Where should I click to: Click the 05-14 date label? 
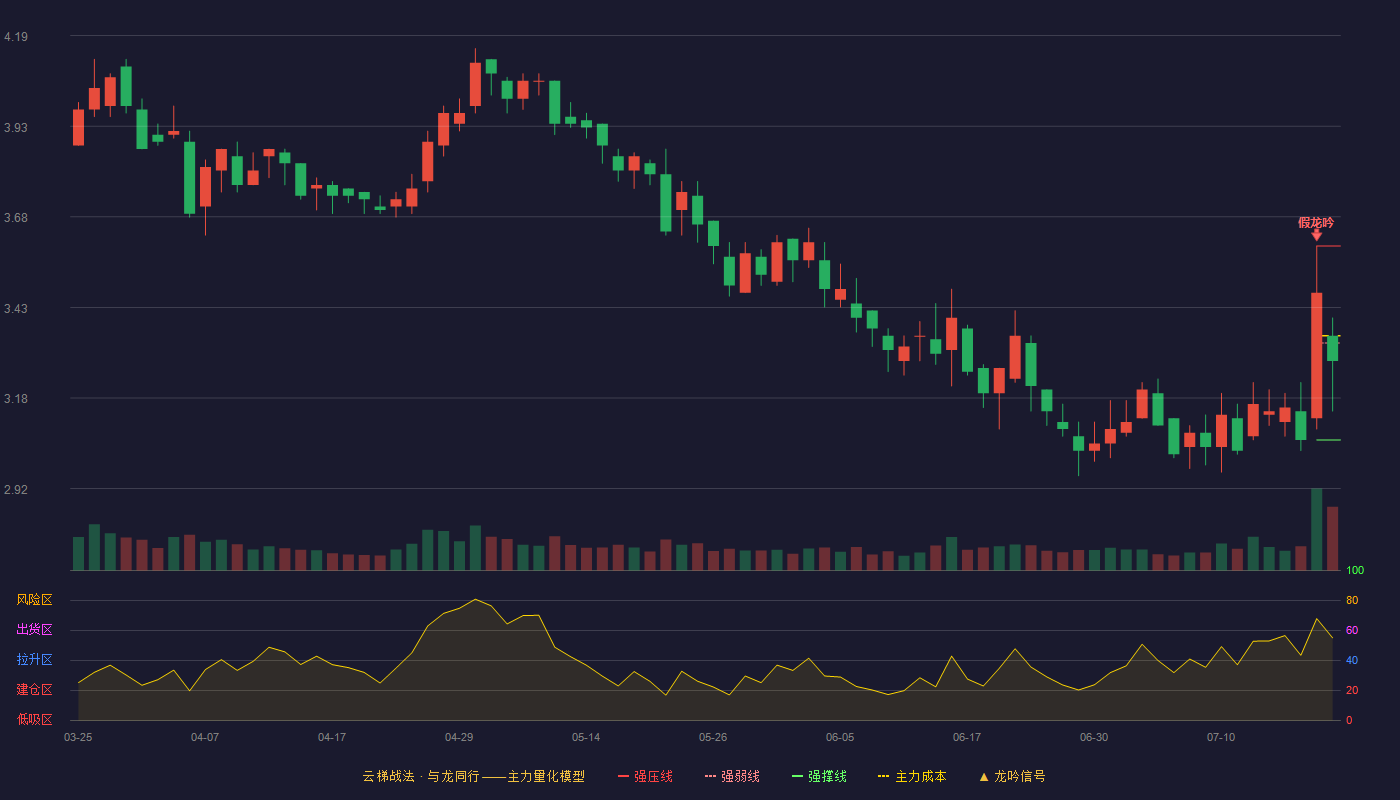click(586, 737)
